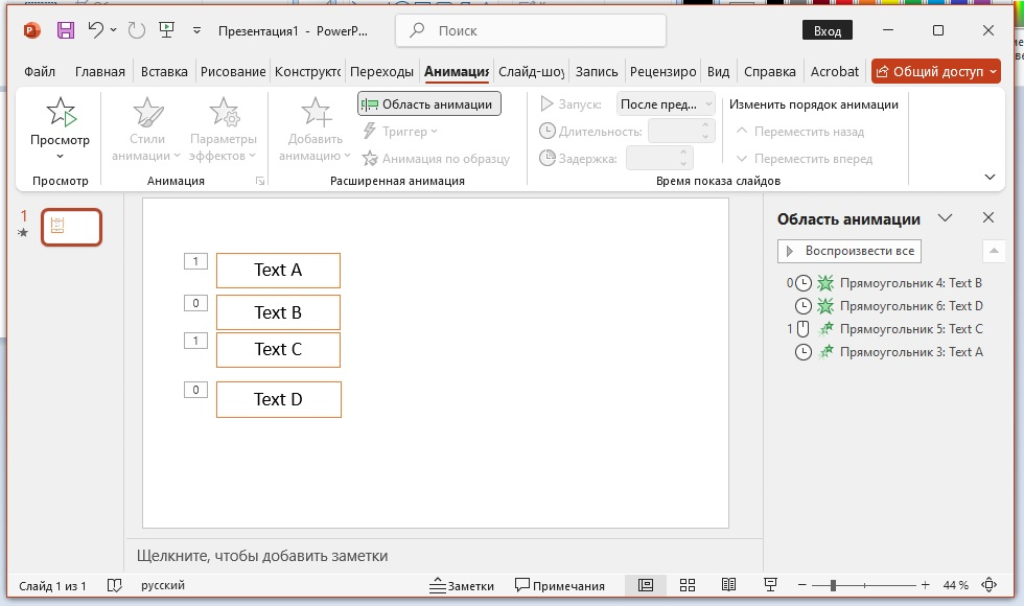This screenshot has width=1024, height=606.
Task: Adjust the zoom slider handle
Action: (x=833, y=585)
